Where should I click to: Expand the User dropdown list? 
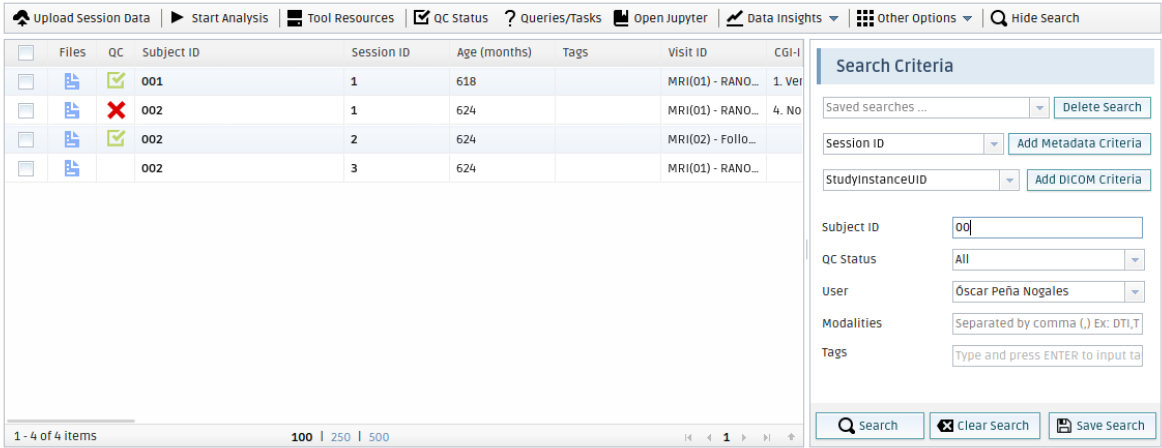tap(1134, 292)
